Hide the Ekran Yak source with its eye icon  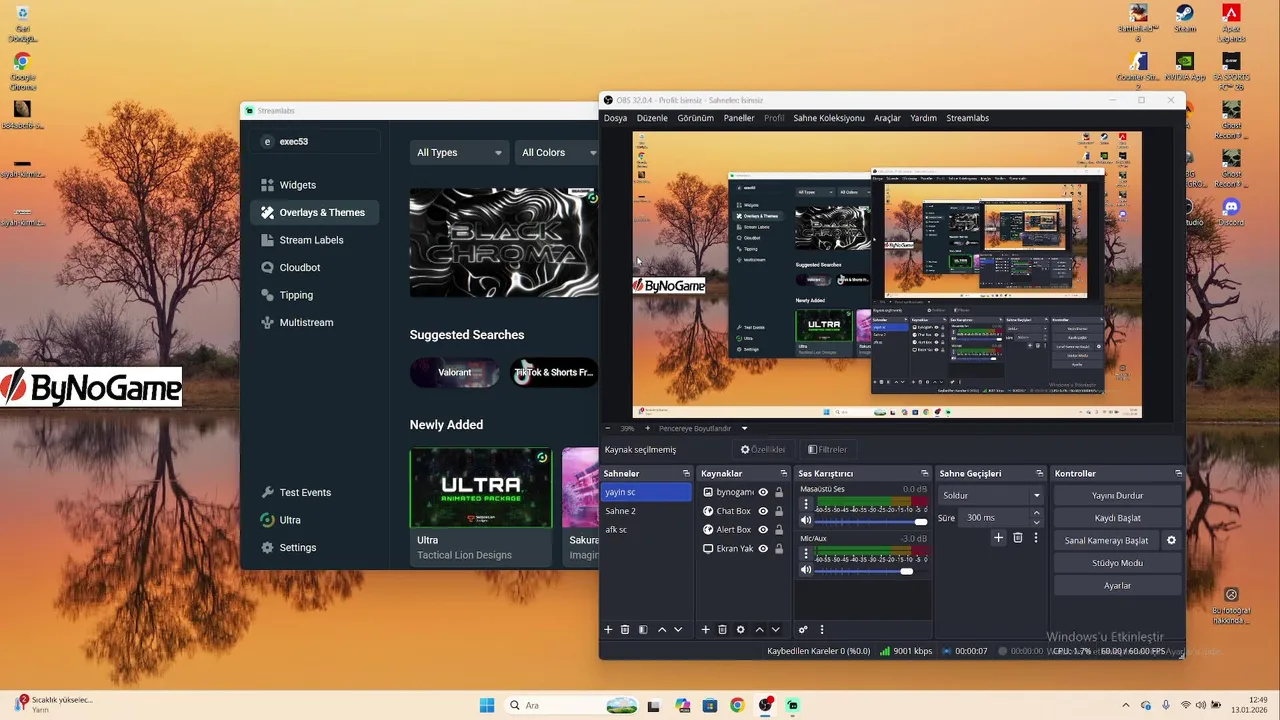pyautogui.click(x=763, y=549)
